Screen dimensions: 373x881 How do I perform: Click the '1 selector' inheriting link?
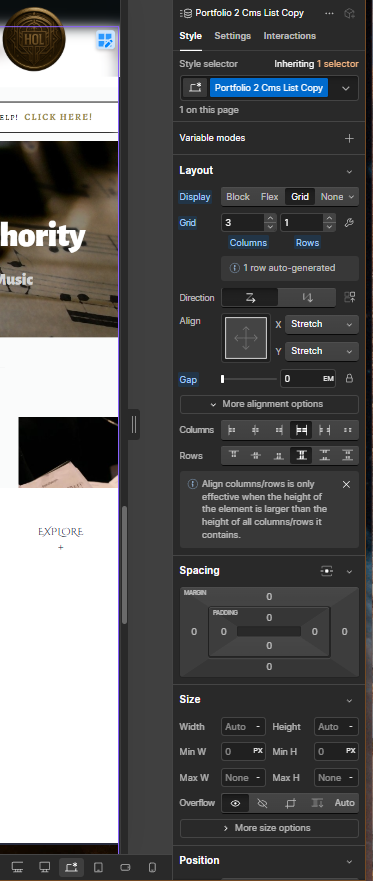(338, 64)
